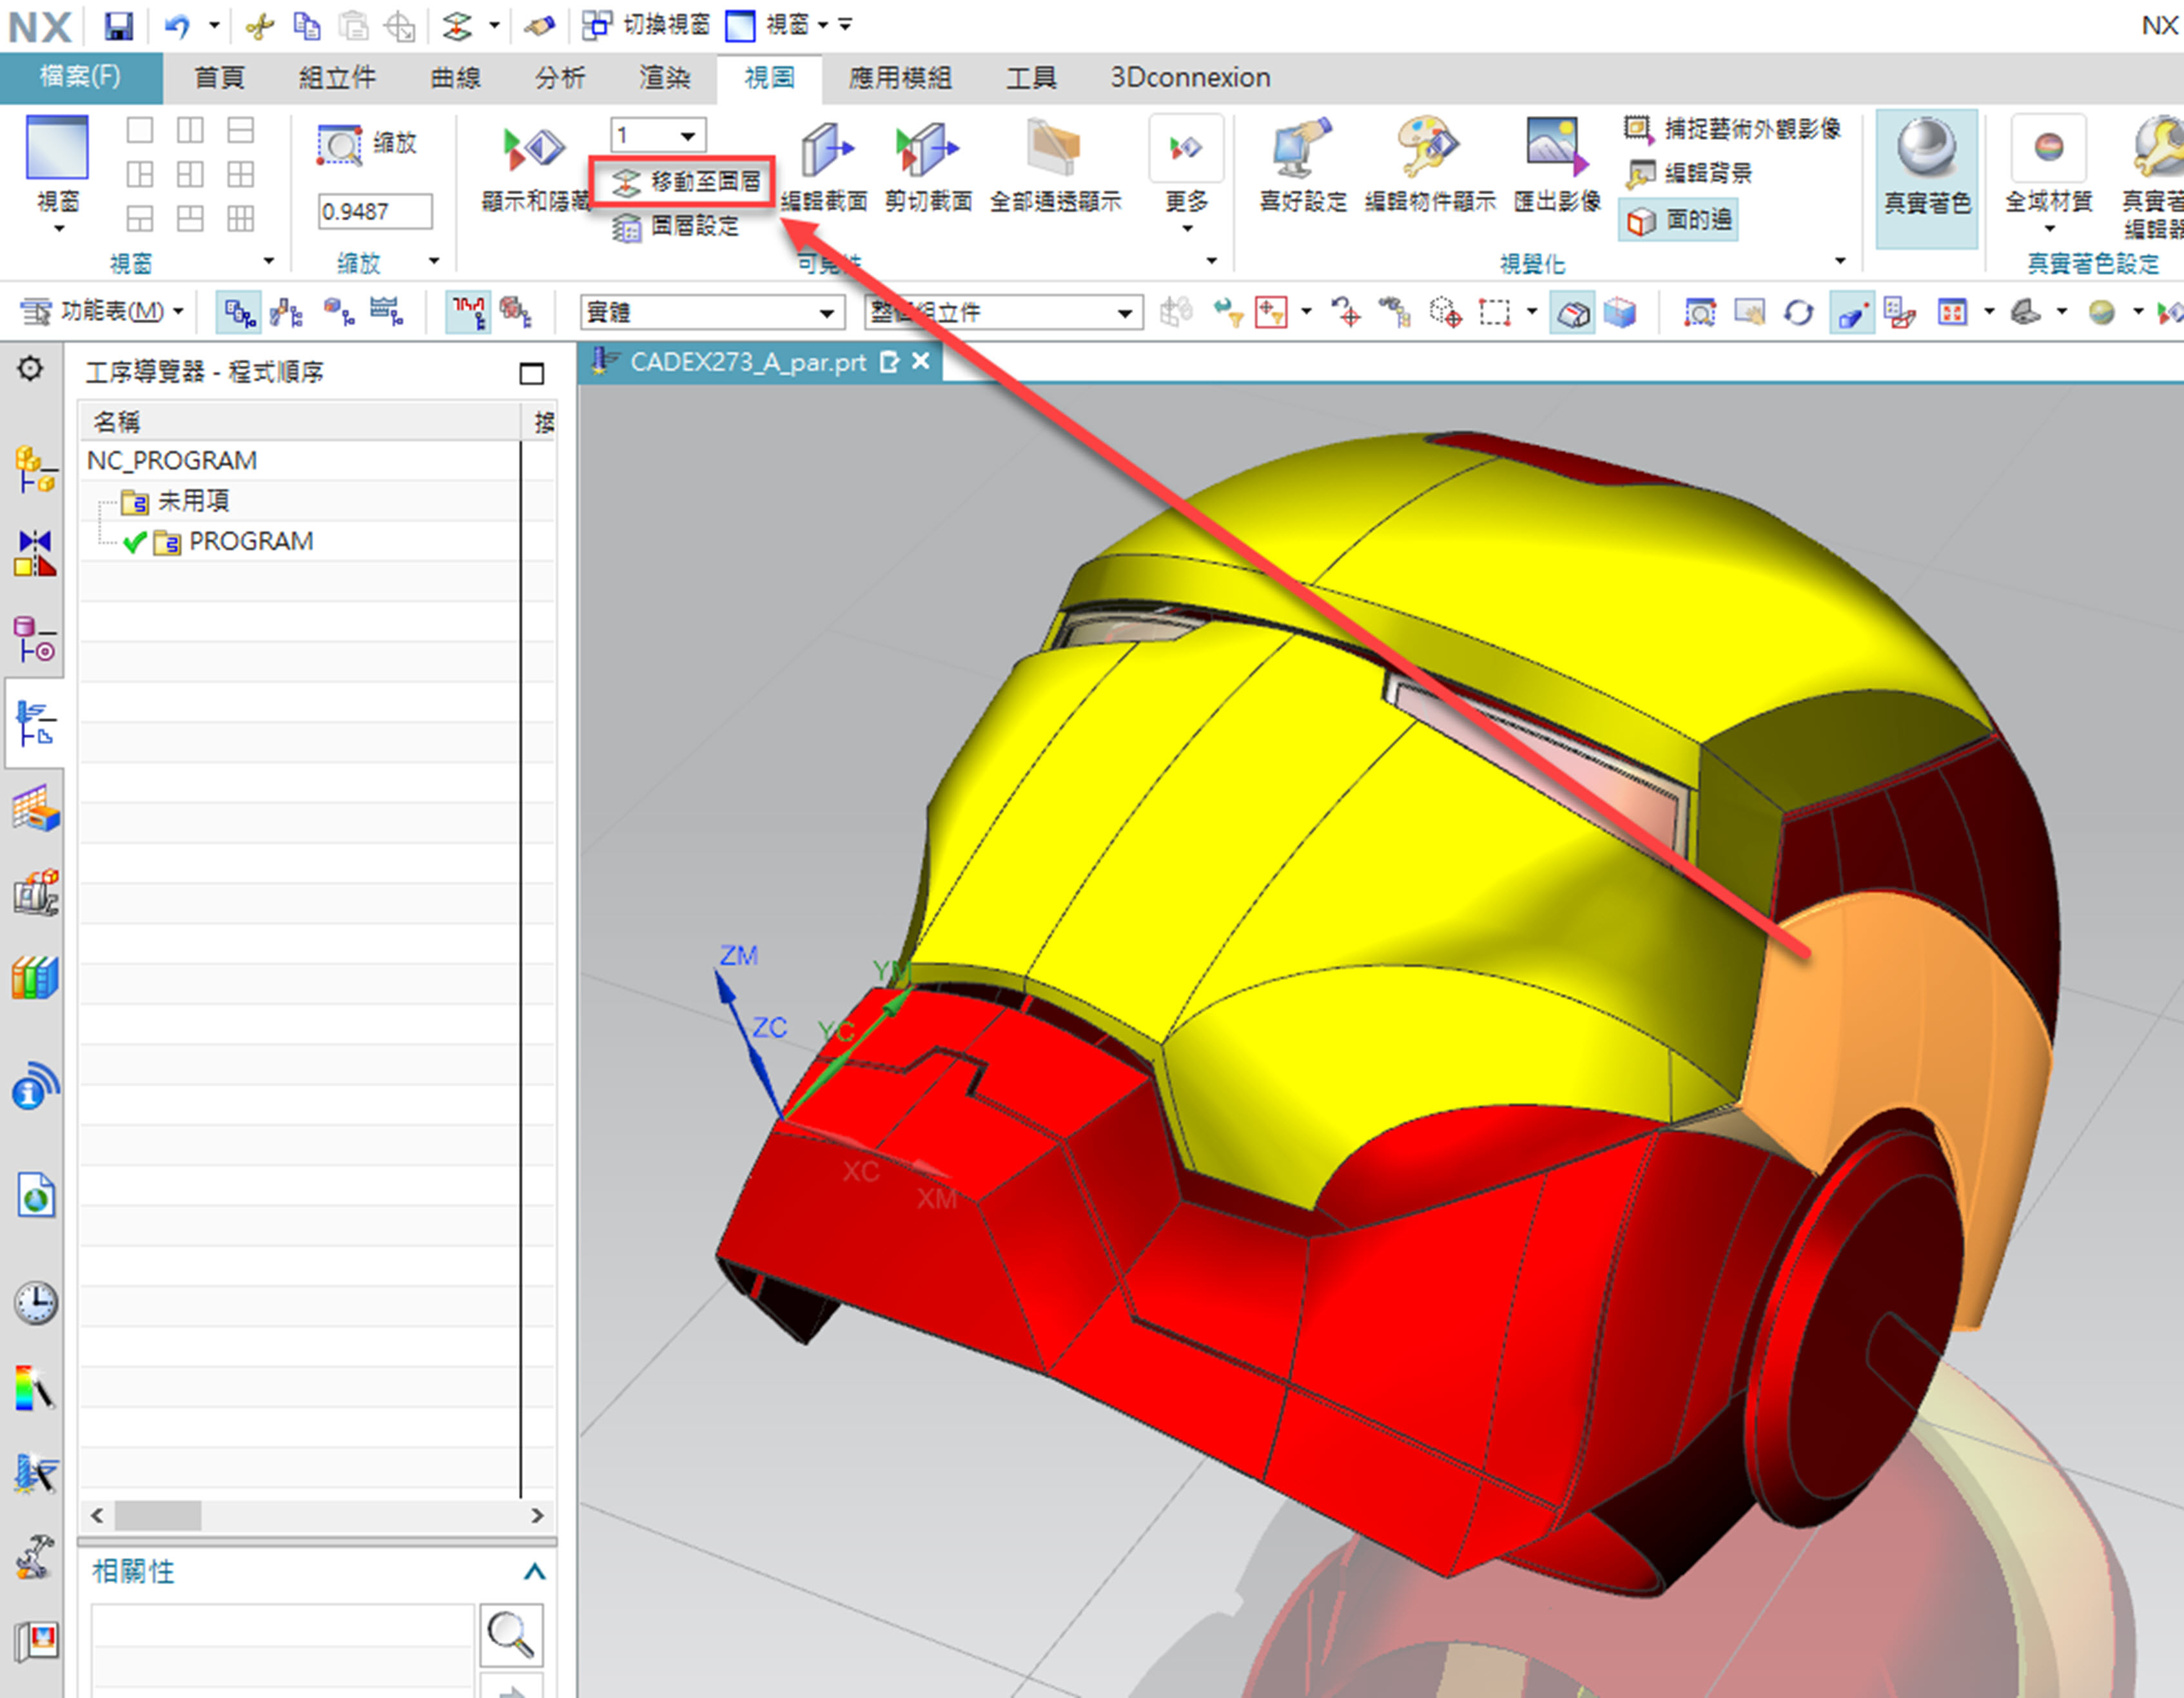Image resolution: width=2184 pixels, height=1698 pixels.
Task: Click 捕捉藝術外觀影像 capture image button
Action: (x=1732, y=129)
